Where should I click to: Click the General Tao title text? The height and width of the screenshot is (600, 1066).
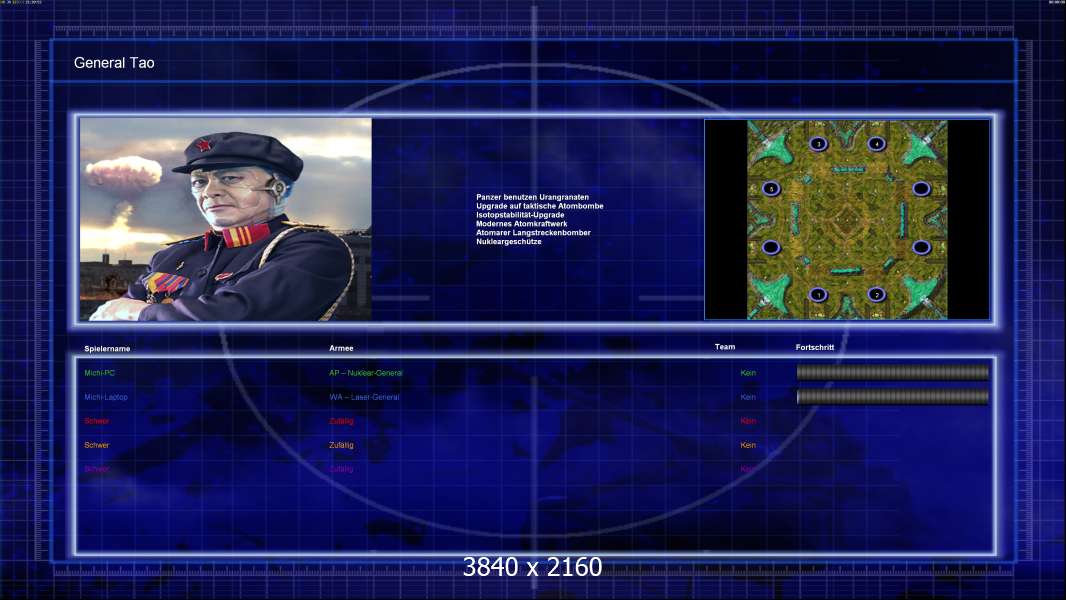tap(114, 63)
